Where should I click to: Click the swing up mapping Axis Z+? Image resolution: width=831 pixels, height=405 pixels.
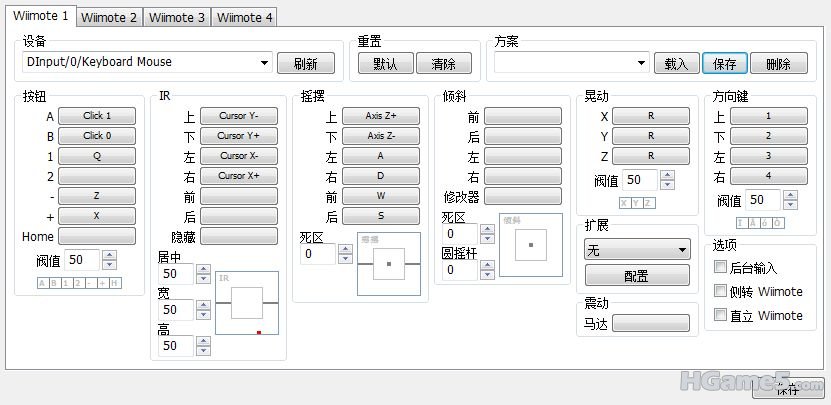point(381,116)
